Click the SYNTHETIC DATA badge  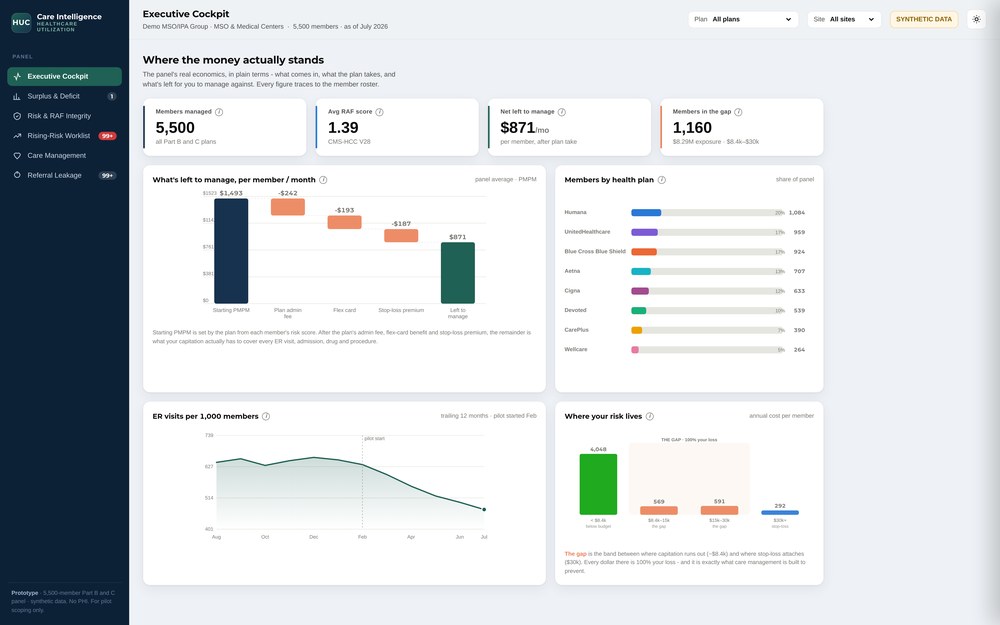pyautogui.click(x=923, y=19)
